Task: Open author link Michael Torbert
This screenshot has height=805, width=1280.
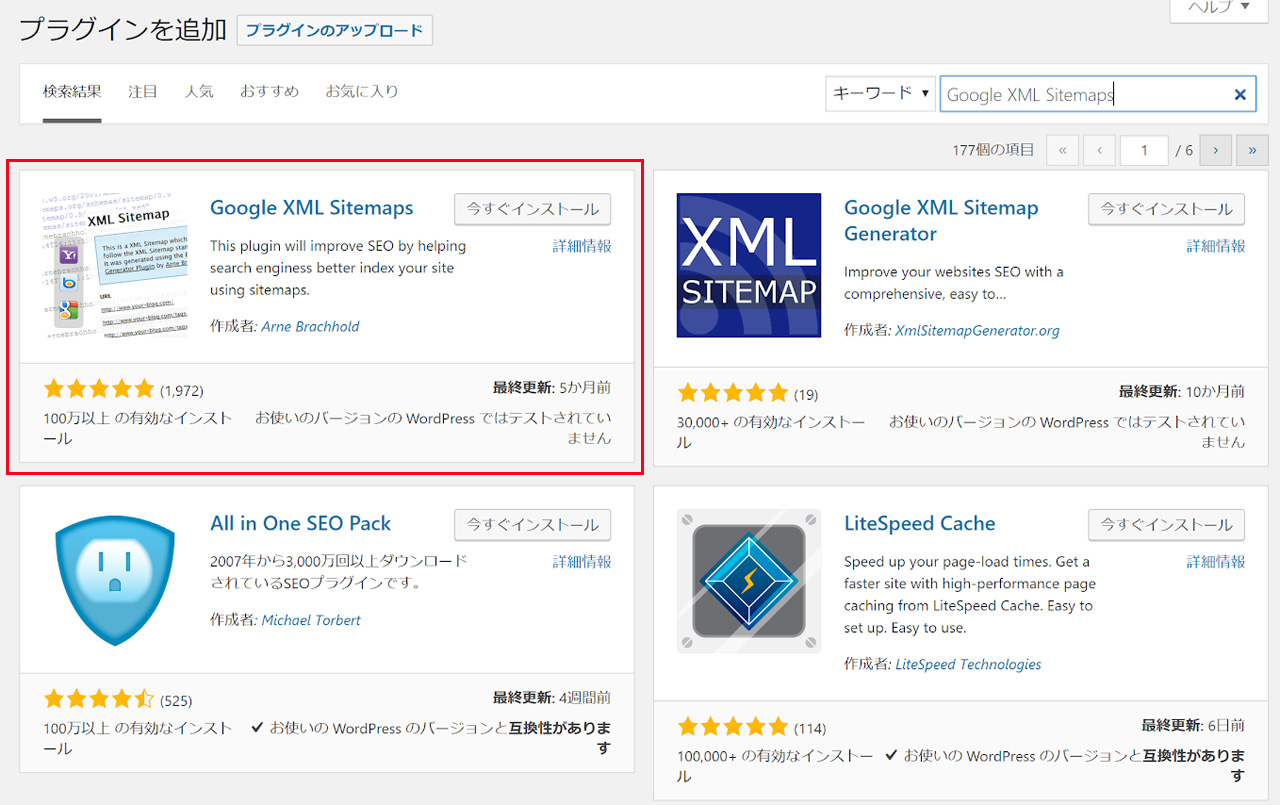Action: click(311, 620)
